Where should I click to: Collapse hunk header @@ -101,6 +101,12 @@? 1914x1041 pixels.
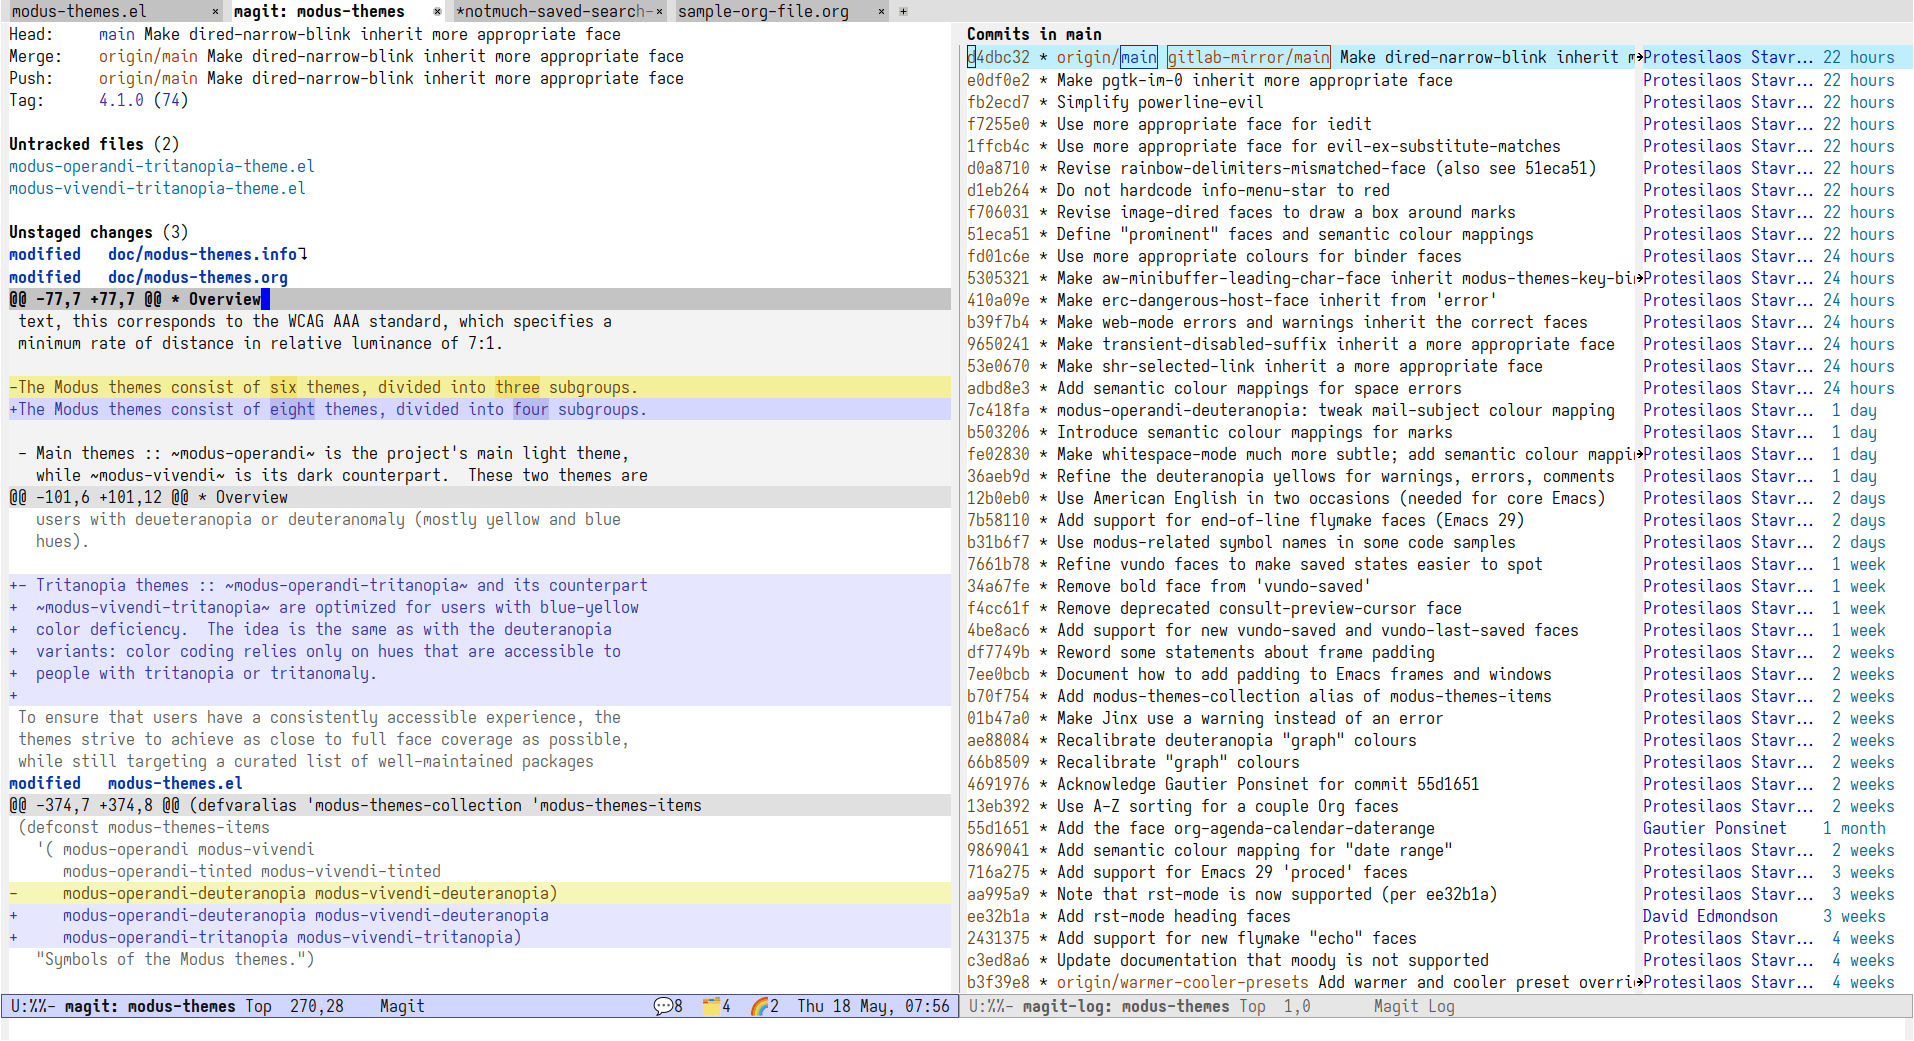pyautogui.click(x=480, y=497)
